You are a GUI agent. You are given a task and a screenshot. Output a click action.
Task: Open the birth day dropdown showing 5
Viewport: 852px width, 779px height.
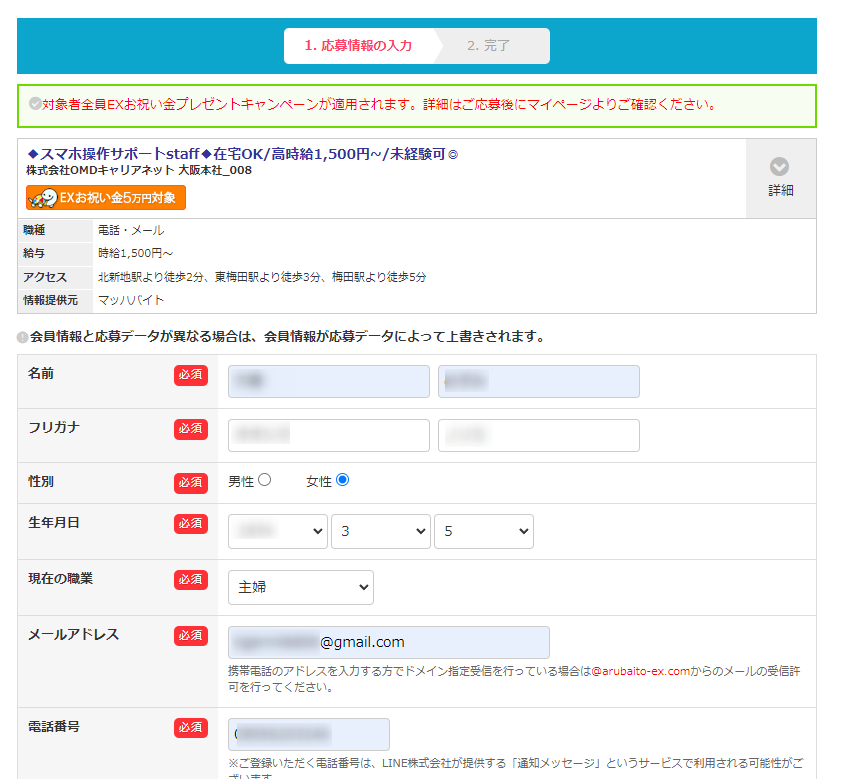[483, 531]
